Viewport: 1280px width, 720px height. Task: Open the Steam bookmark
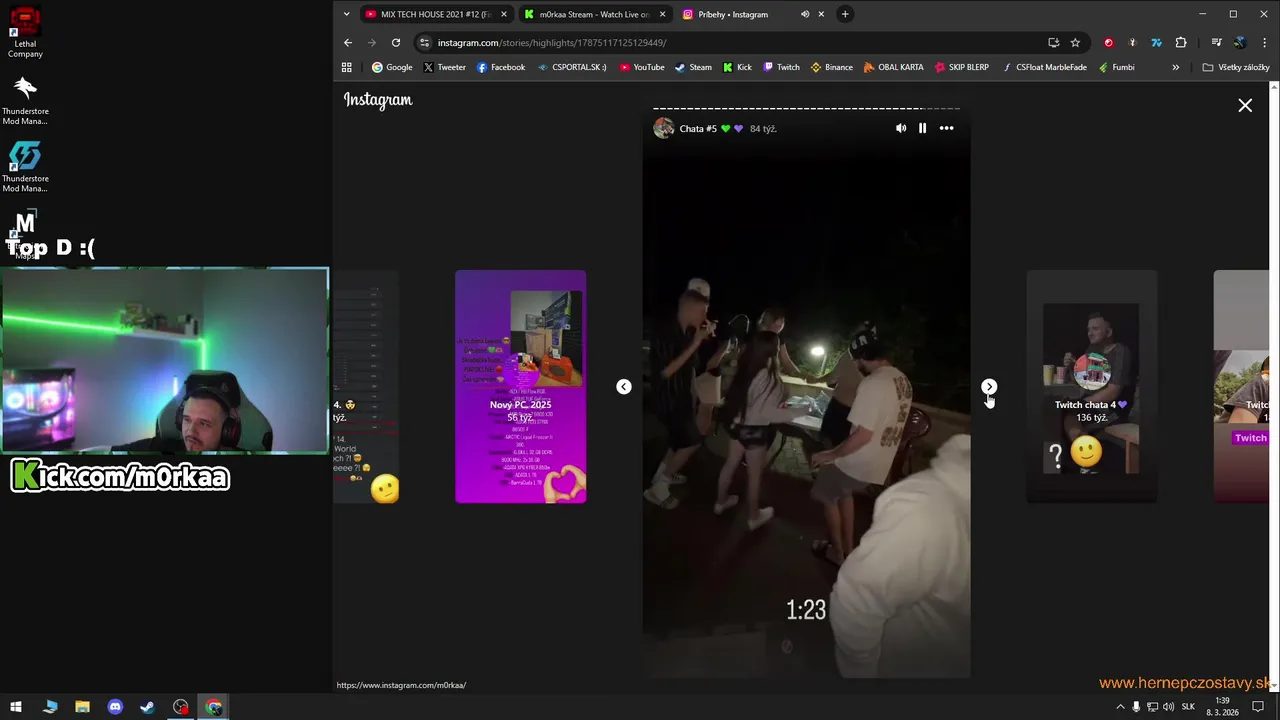click(693, 67)
